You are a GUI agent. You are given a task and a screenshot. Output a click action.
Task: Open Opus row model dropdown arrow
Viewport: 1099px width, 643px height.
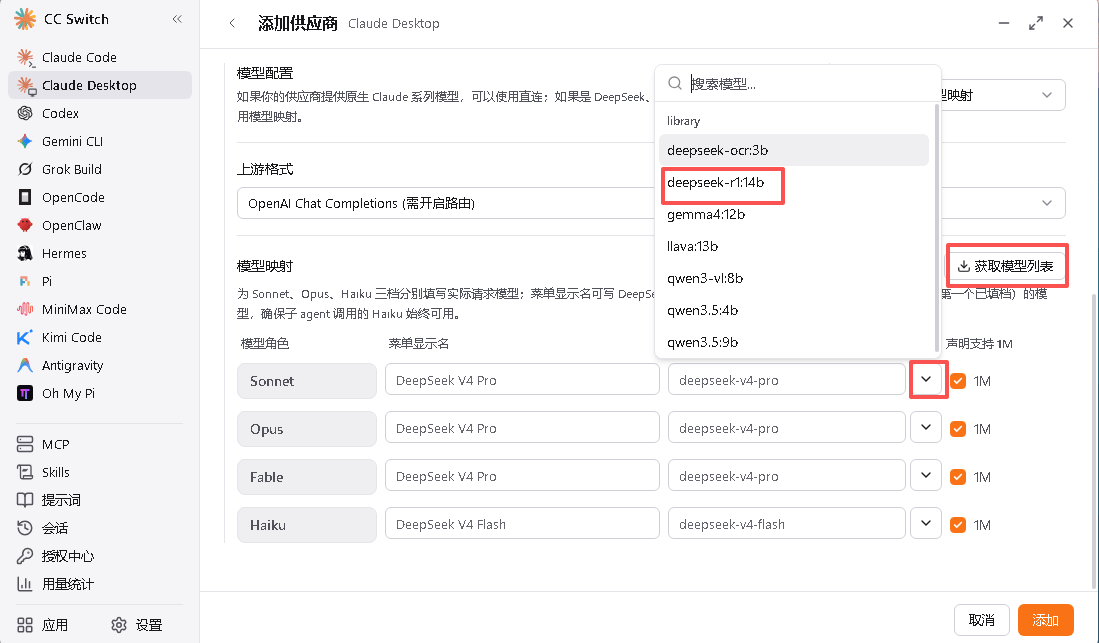[926, 428]
